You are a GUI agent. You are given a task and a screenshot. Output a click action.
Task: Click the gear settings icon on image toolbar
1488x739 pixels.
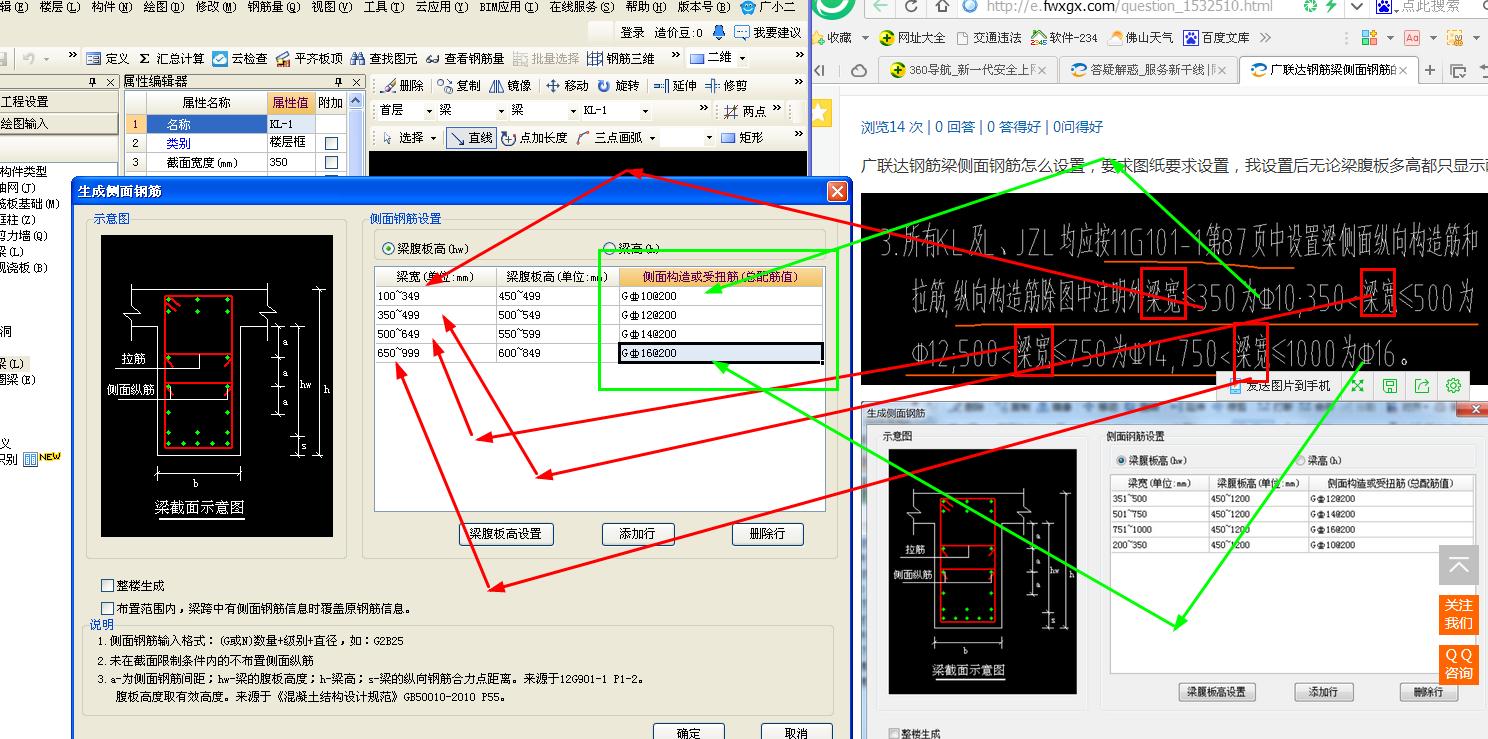coord(1453,385)
